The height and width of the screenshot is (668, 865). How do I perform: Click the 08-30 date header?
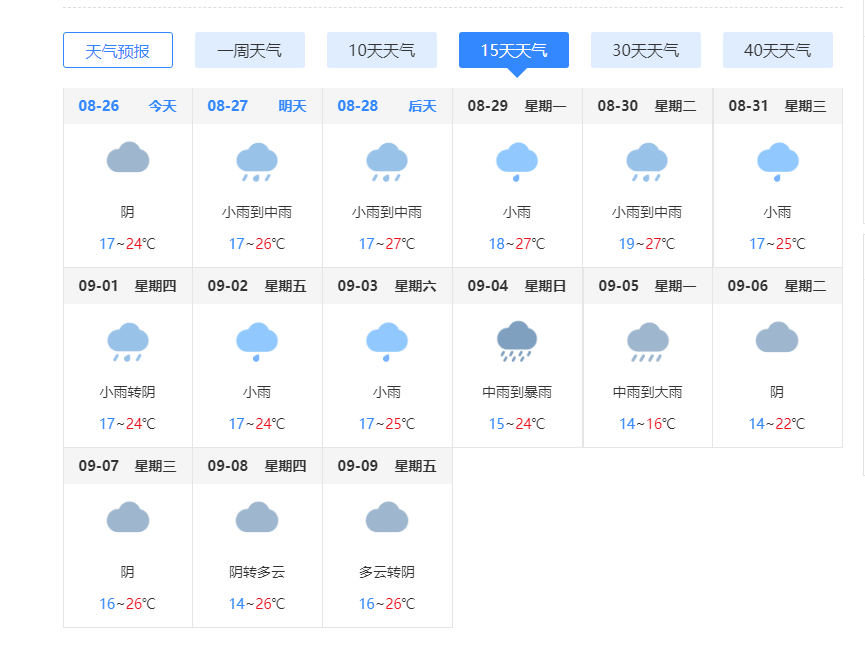point(618,106)
